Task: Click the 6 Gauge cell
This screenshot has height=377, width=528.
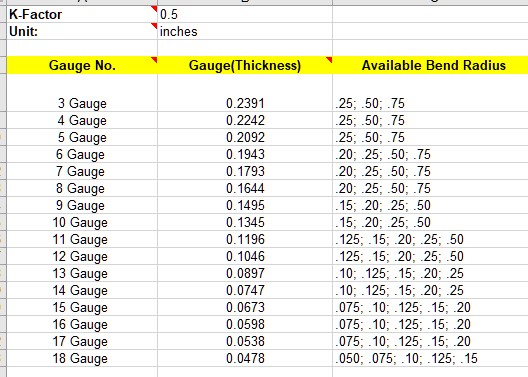Action: pyautogui.click(x=82, y=154)
